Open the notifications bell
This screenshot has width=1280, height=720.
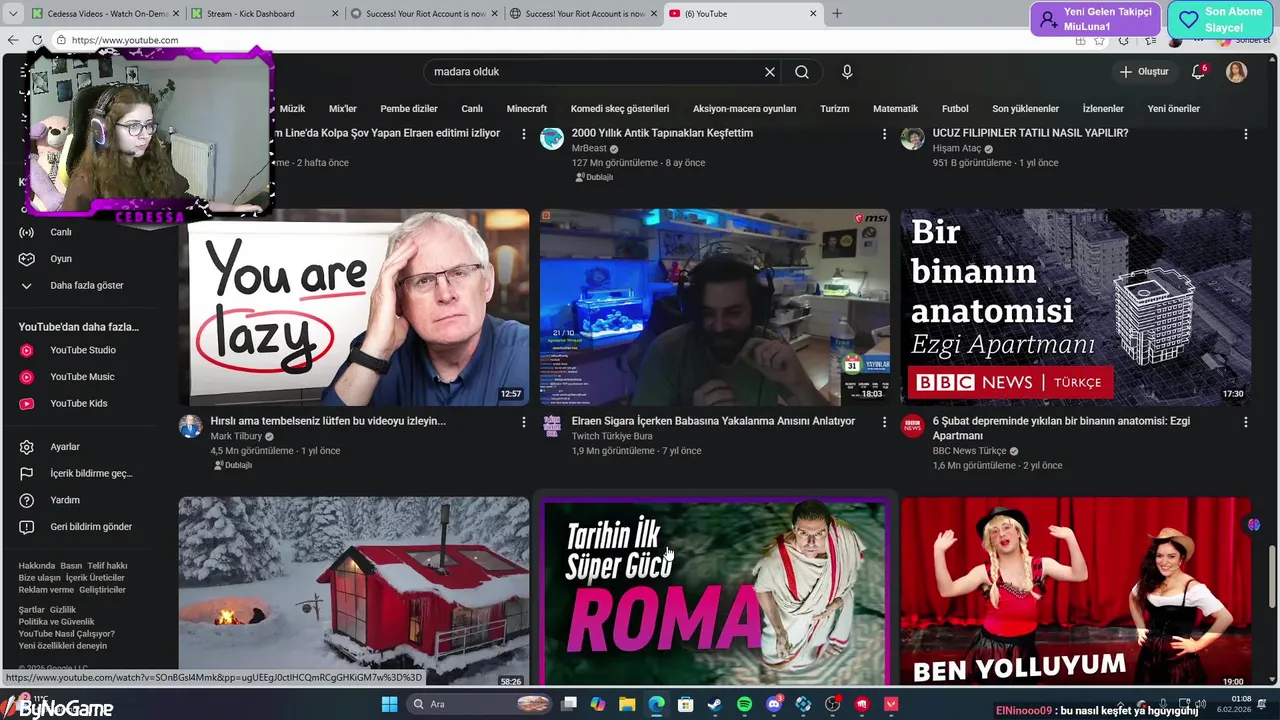tap(1198, 72)
